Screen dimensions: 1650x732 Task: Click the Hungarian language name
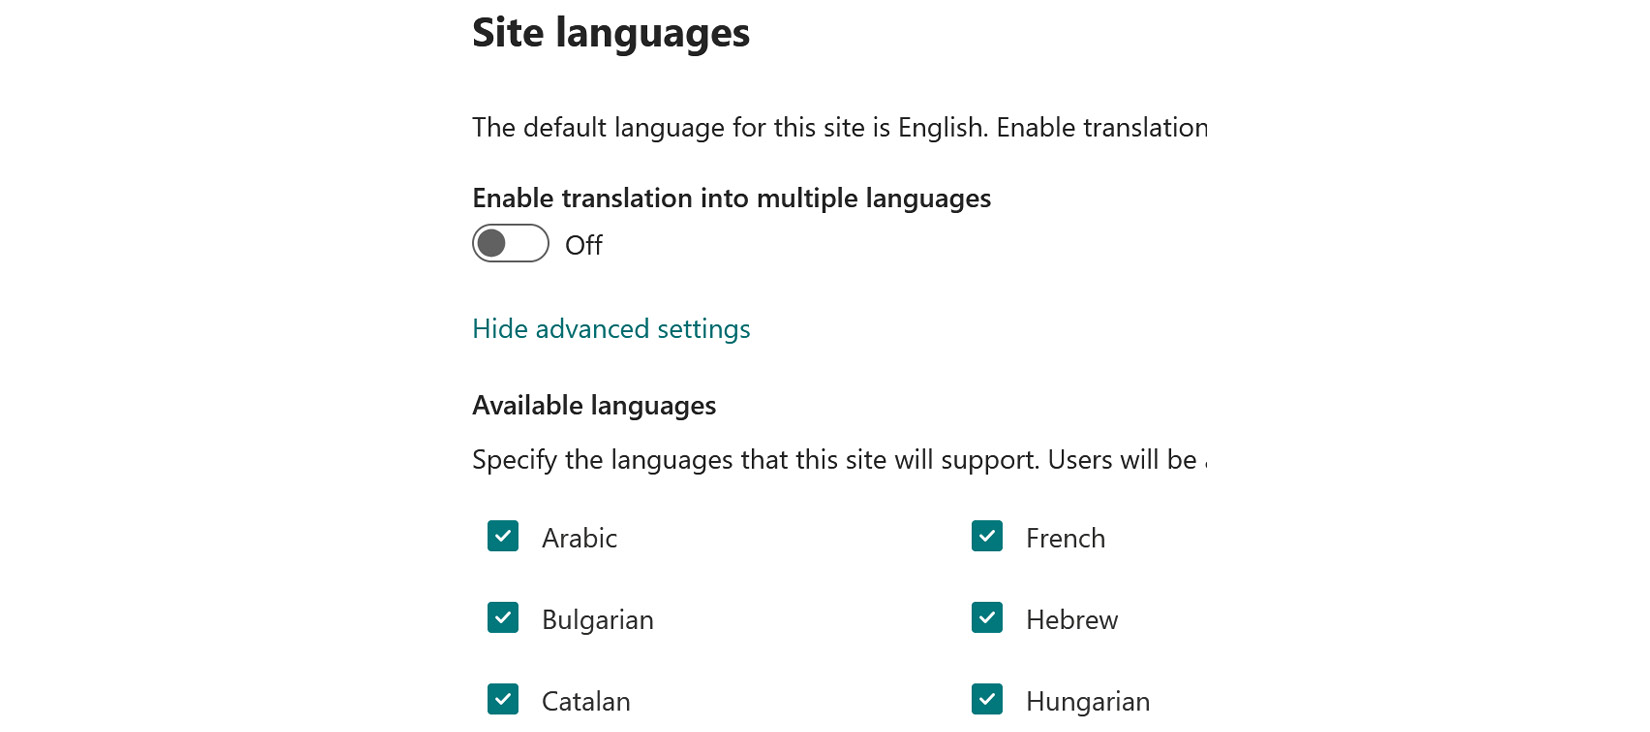tap(1087, 701)
